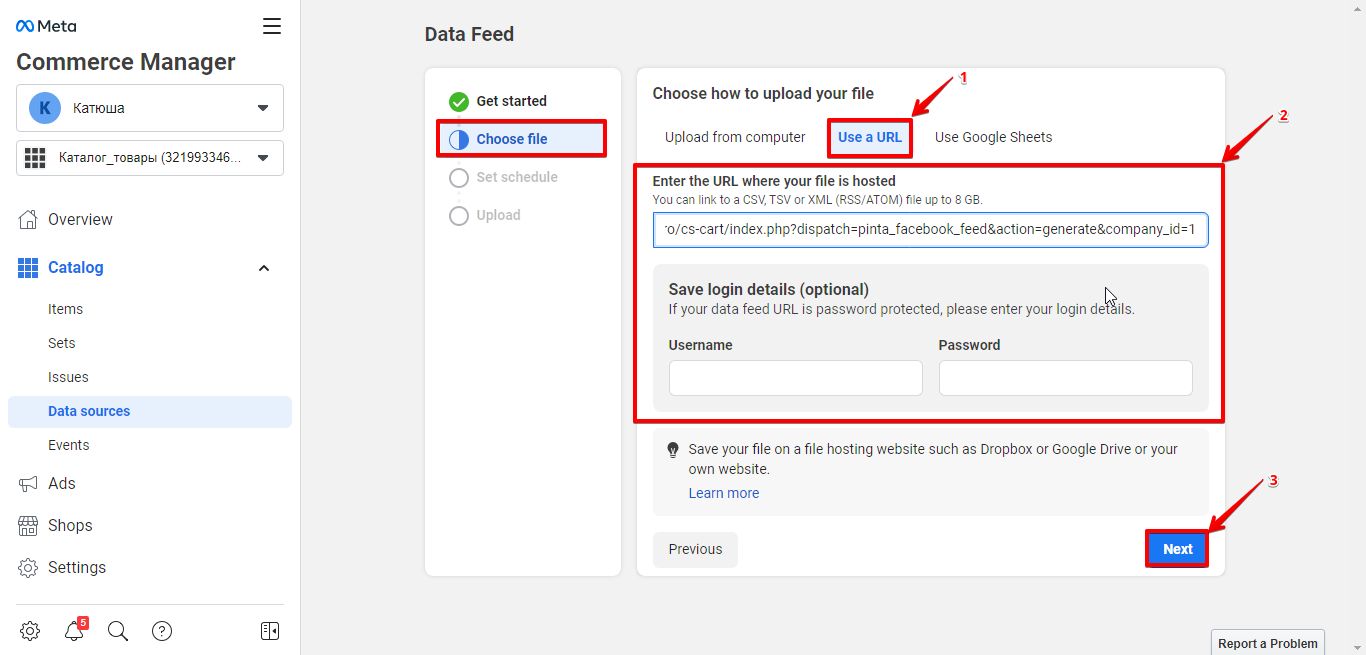Switch to Upload from computer tab
This screenshot has width=1366, height=655.
[735, 137]
